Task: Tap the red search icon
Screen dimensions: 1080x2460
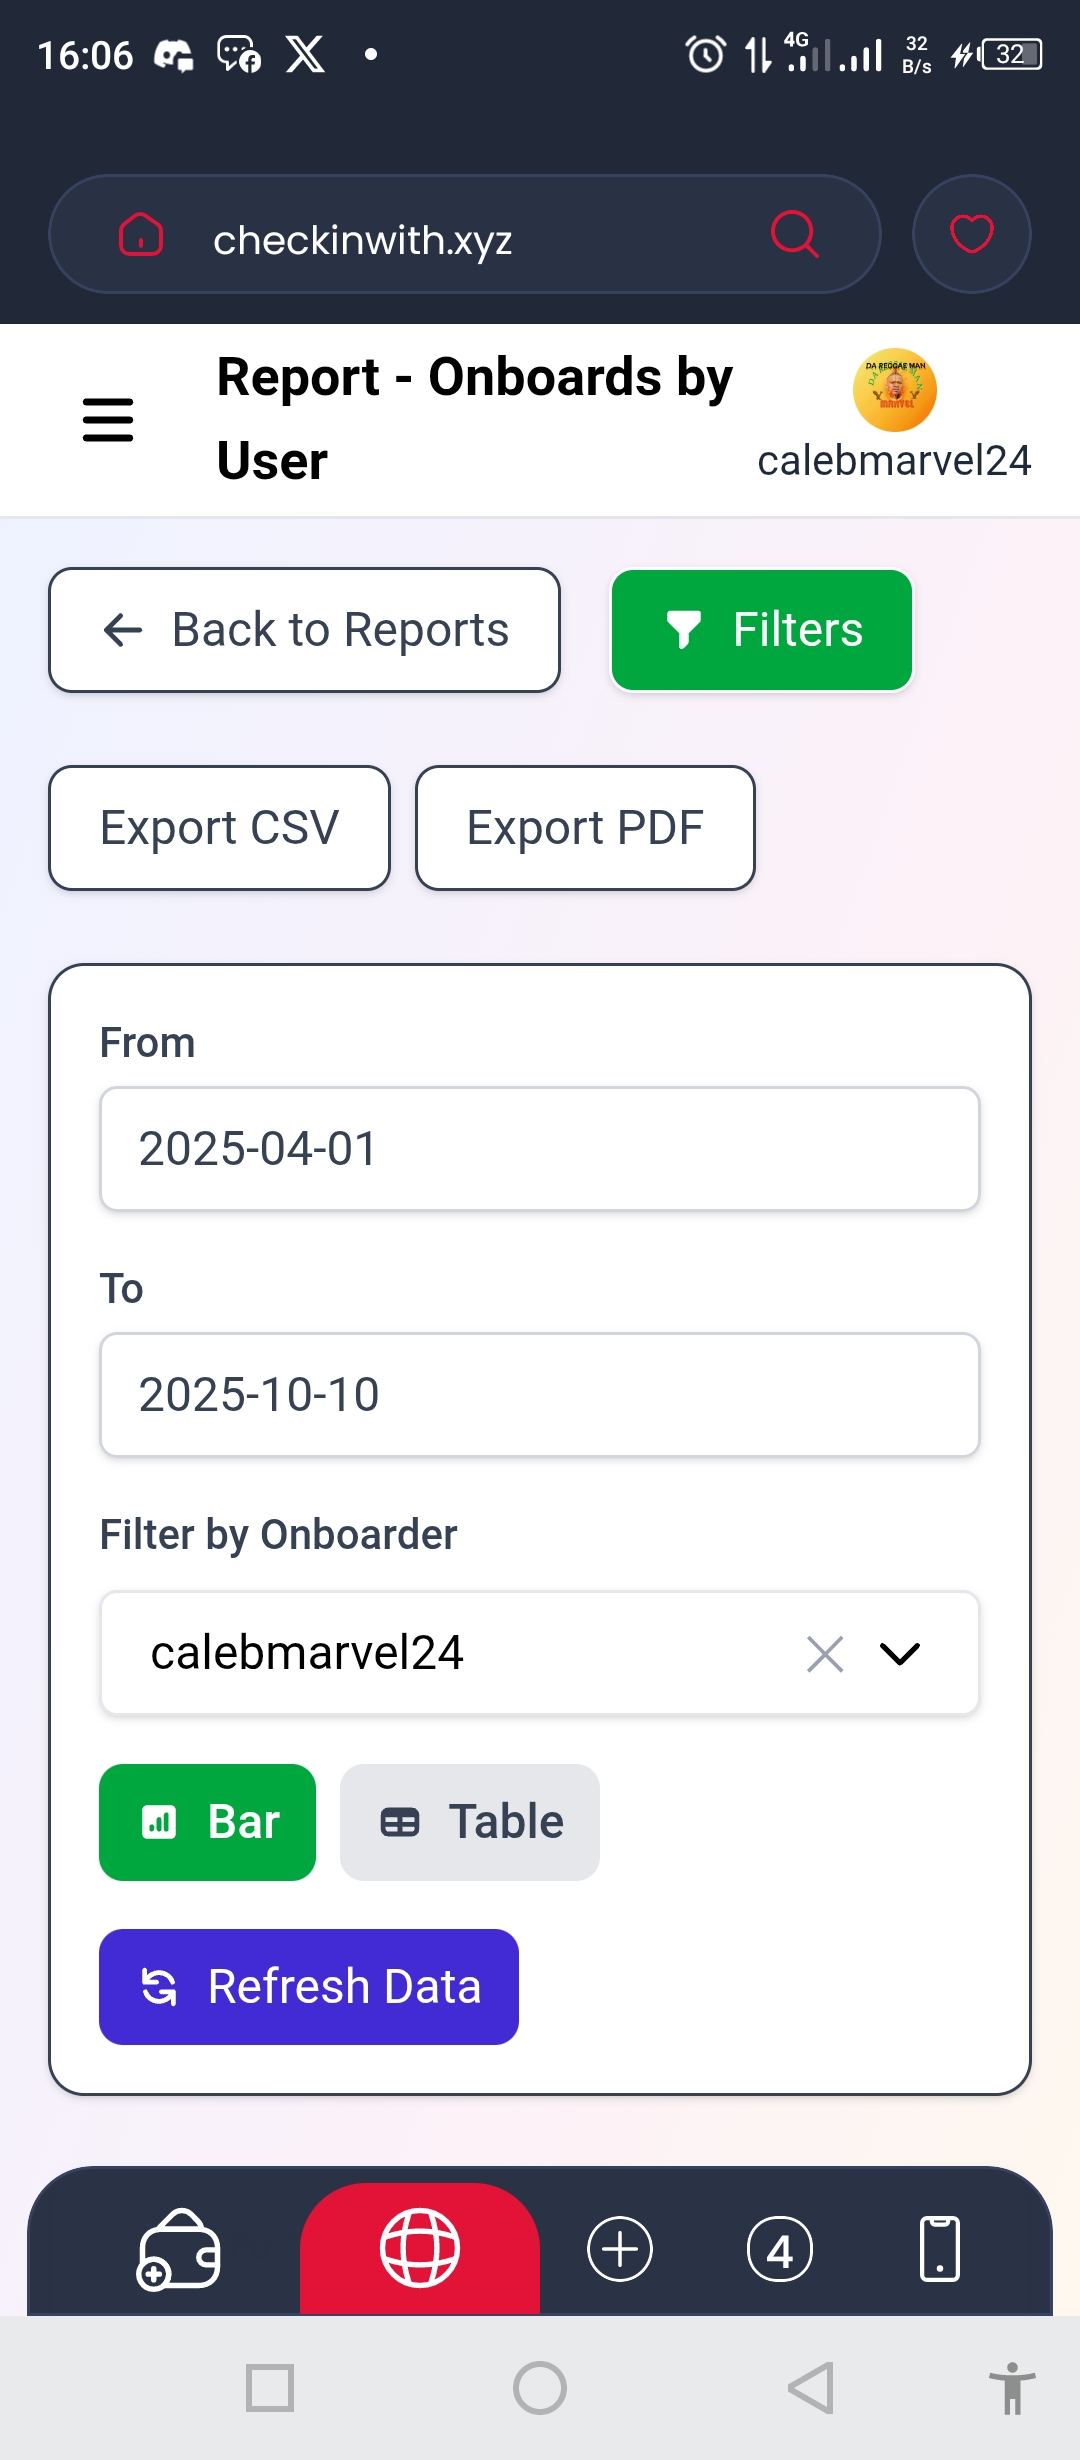Action: (795, 235)
